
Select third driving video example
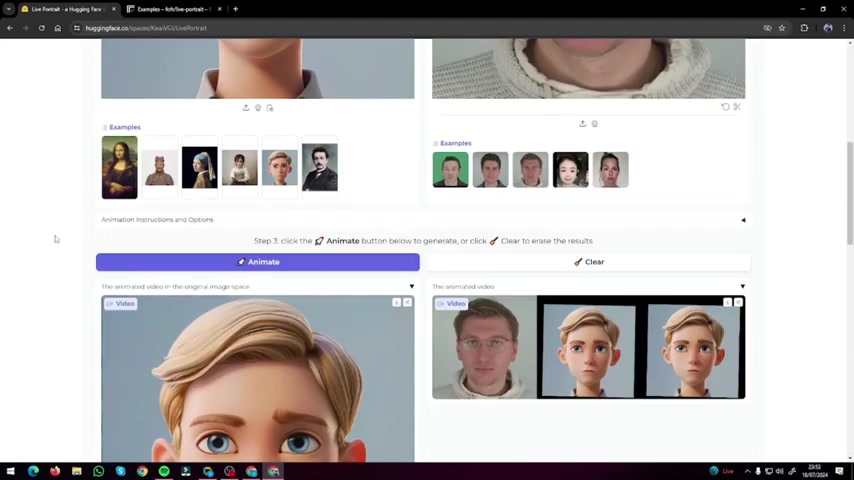[530, 170]
